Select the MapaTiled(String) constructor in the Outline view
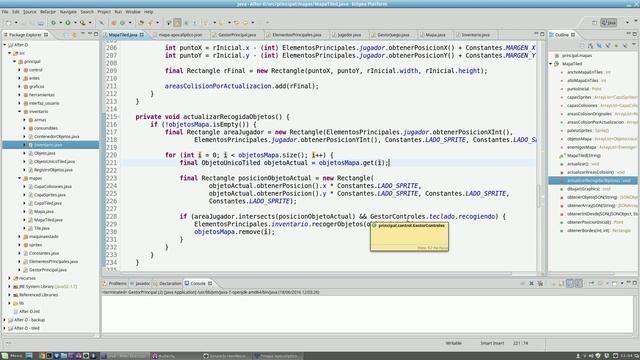This screenshot has width=640, height=360. pyautogui.click(x=583, y=156)
